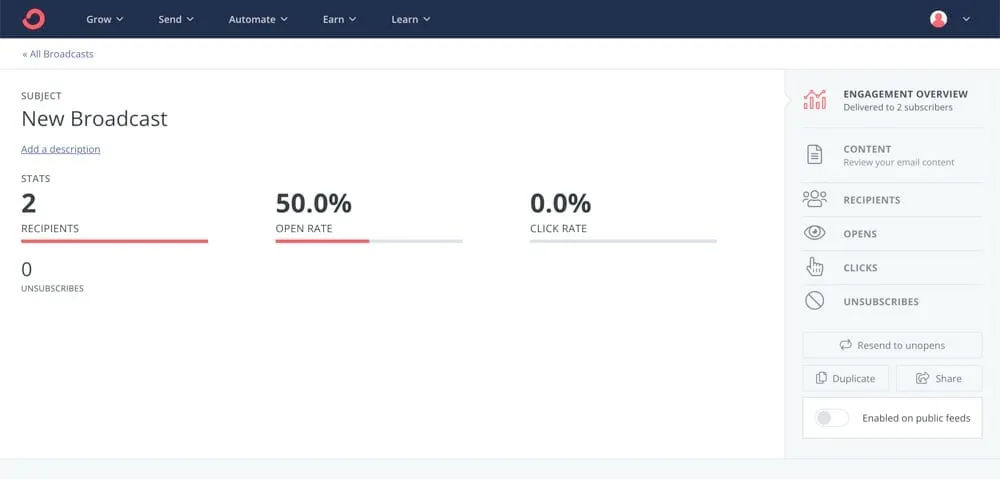Open the Send dropdown menu
This screenshot has width=1000, height=479.
pyautogui.click(x=176, y=19)
